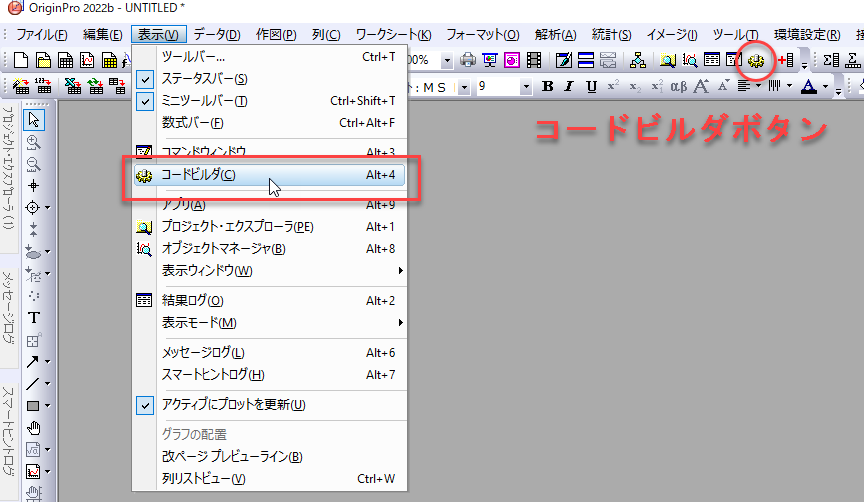The height and width of the screenshot is (502, 864).
Task: Create a new graph window icon
Action: [x=87, y=60]
